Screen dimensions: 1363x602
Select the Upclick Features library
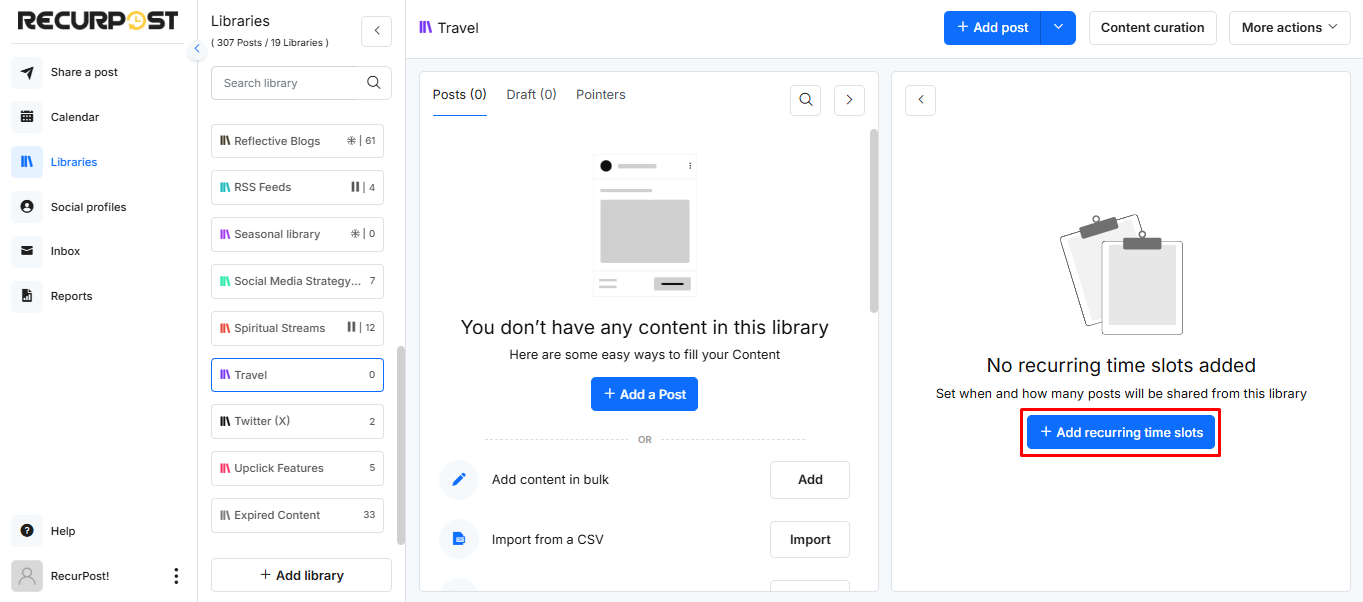[297, 468]
